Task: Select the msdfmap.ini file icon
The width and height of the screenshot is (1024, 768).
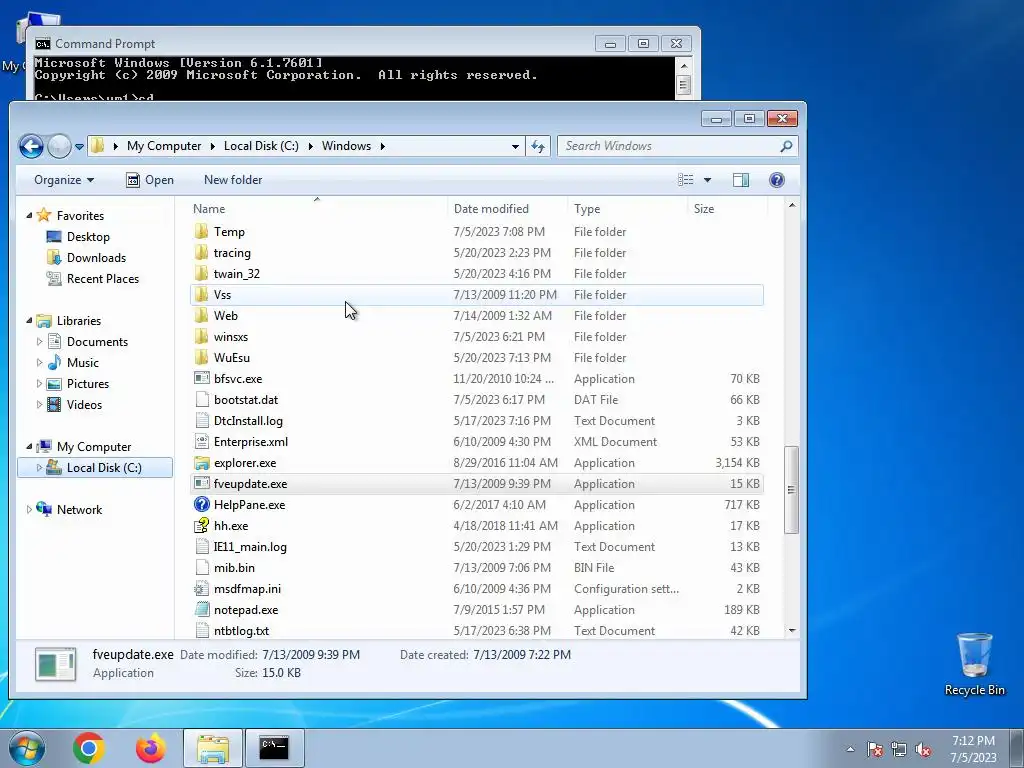Action: pyautogui.click(x=202, y=588)
